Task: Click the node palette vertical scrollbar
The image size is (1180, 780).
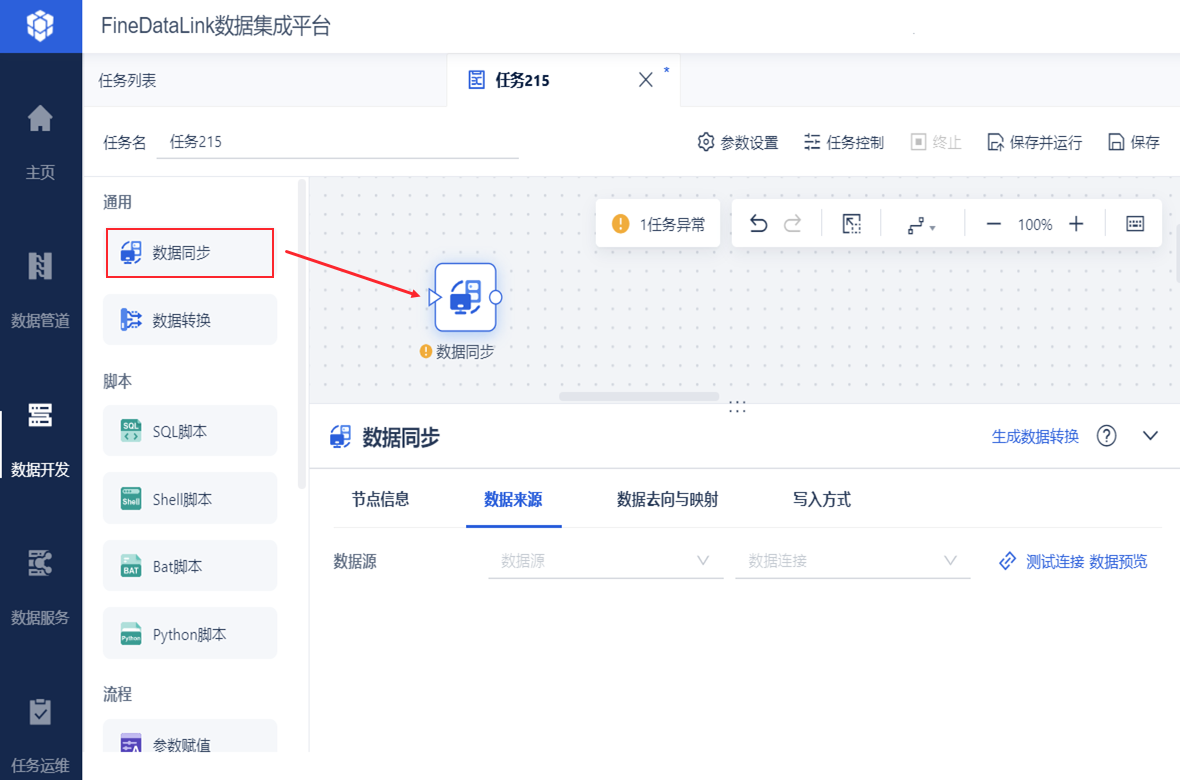Action: pos(302,334)
